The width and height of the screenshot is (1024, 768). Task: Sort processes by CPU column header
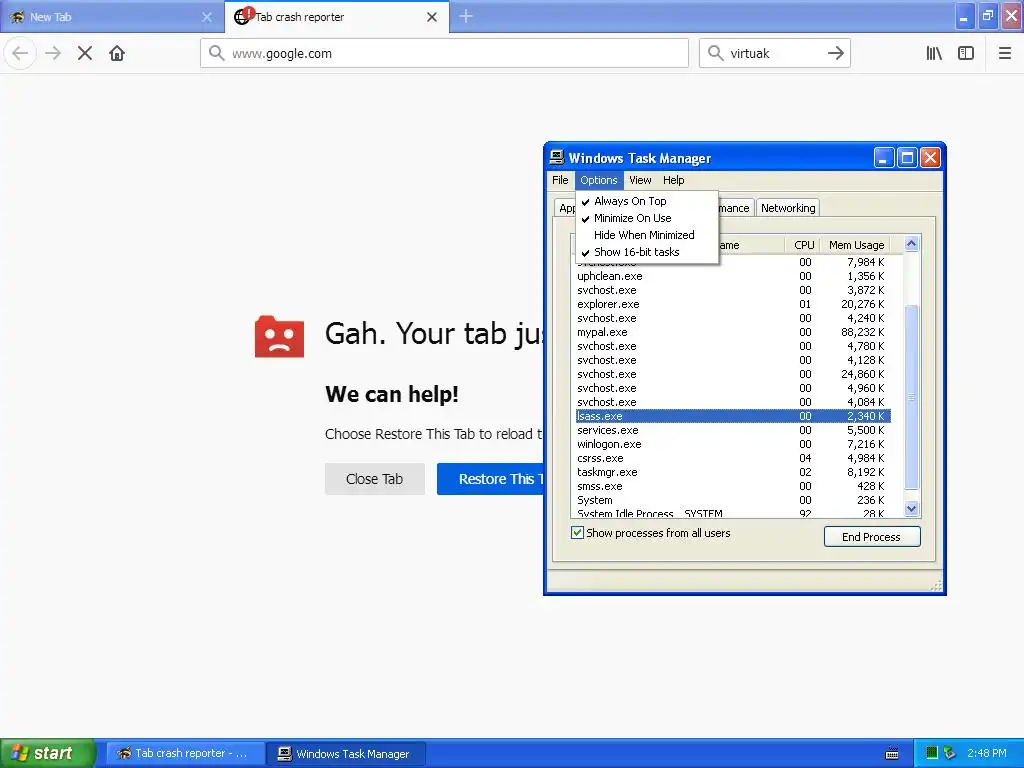[x=802, y=245]
